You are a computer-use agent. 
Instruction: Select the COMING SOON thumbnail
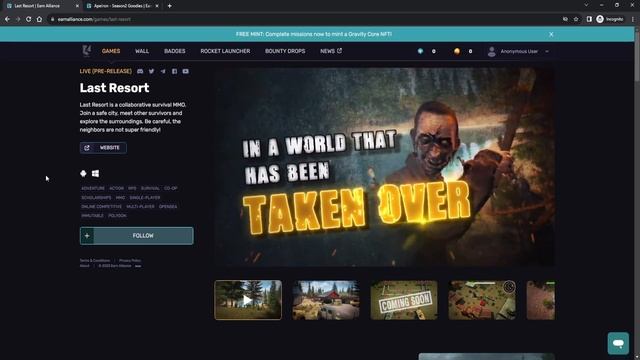pyautogui.click(x=404, y=300)
